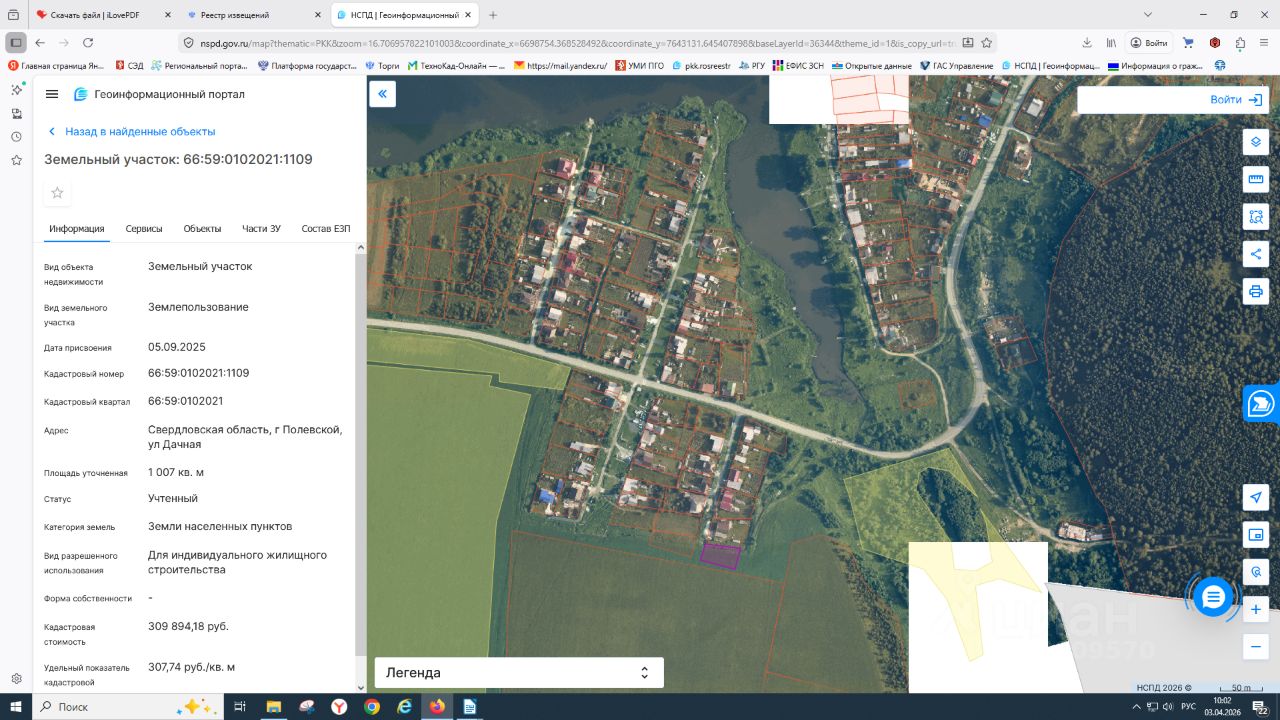The image size is (1280, 720).
Task: Activate the area selection tool
Action: click(x=1256, y=217)
